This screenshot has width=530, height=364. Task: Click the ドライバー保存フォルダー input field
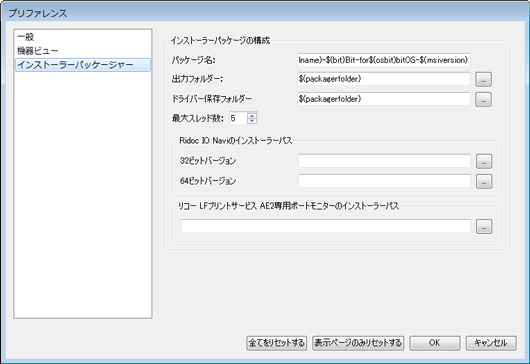click(x=384, y=99)
